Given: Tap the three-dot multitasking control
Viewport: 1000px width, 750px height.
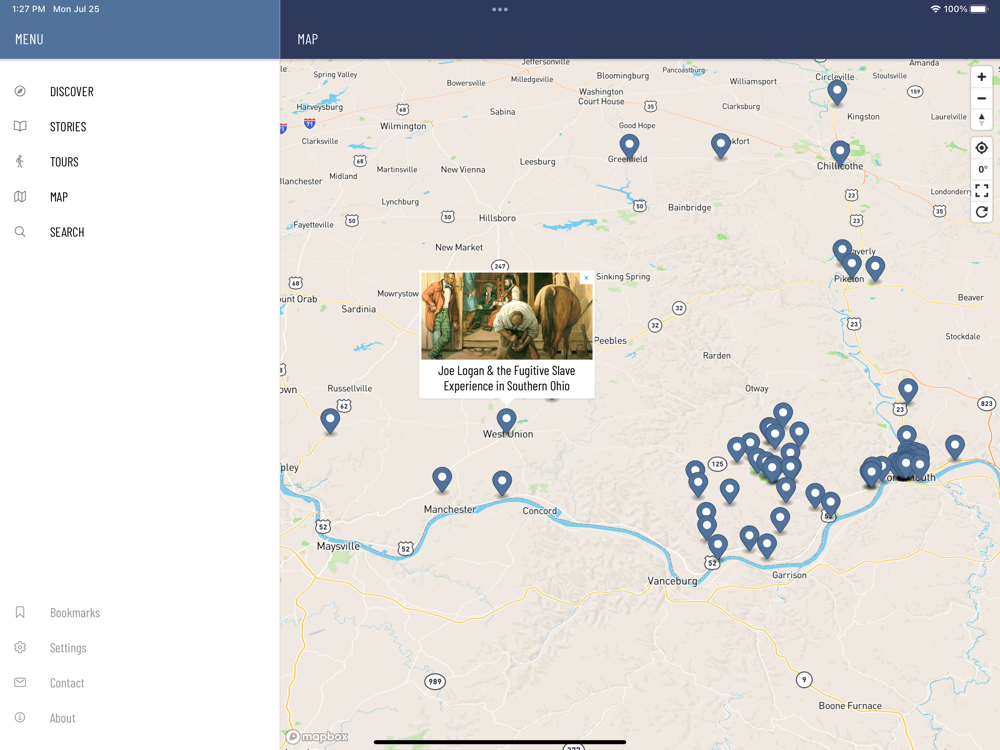Looking at the screenshot, I should point(500,10).
